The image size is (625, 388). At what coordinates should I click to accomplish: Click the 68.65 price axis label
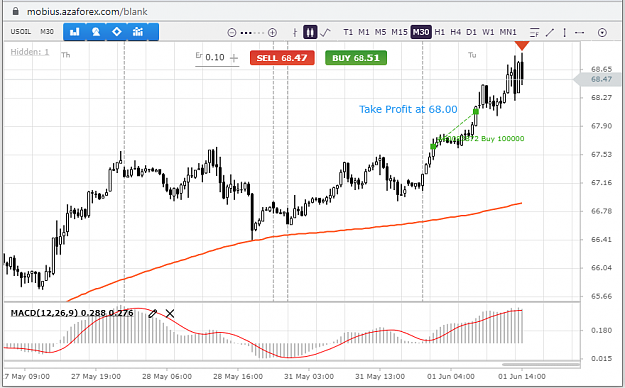point(601,69)
